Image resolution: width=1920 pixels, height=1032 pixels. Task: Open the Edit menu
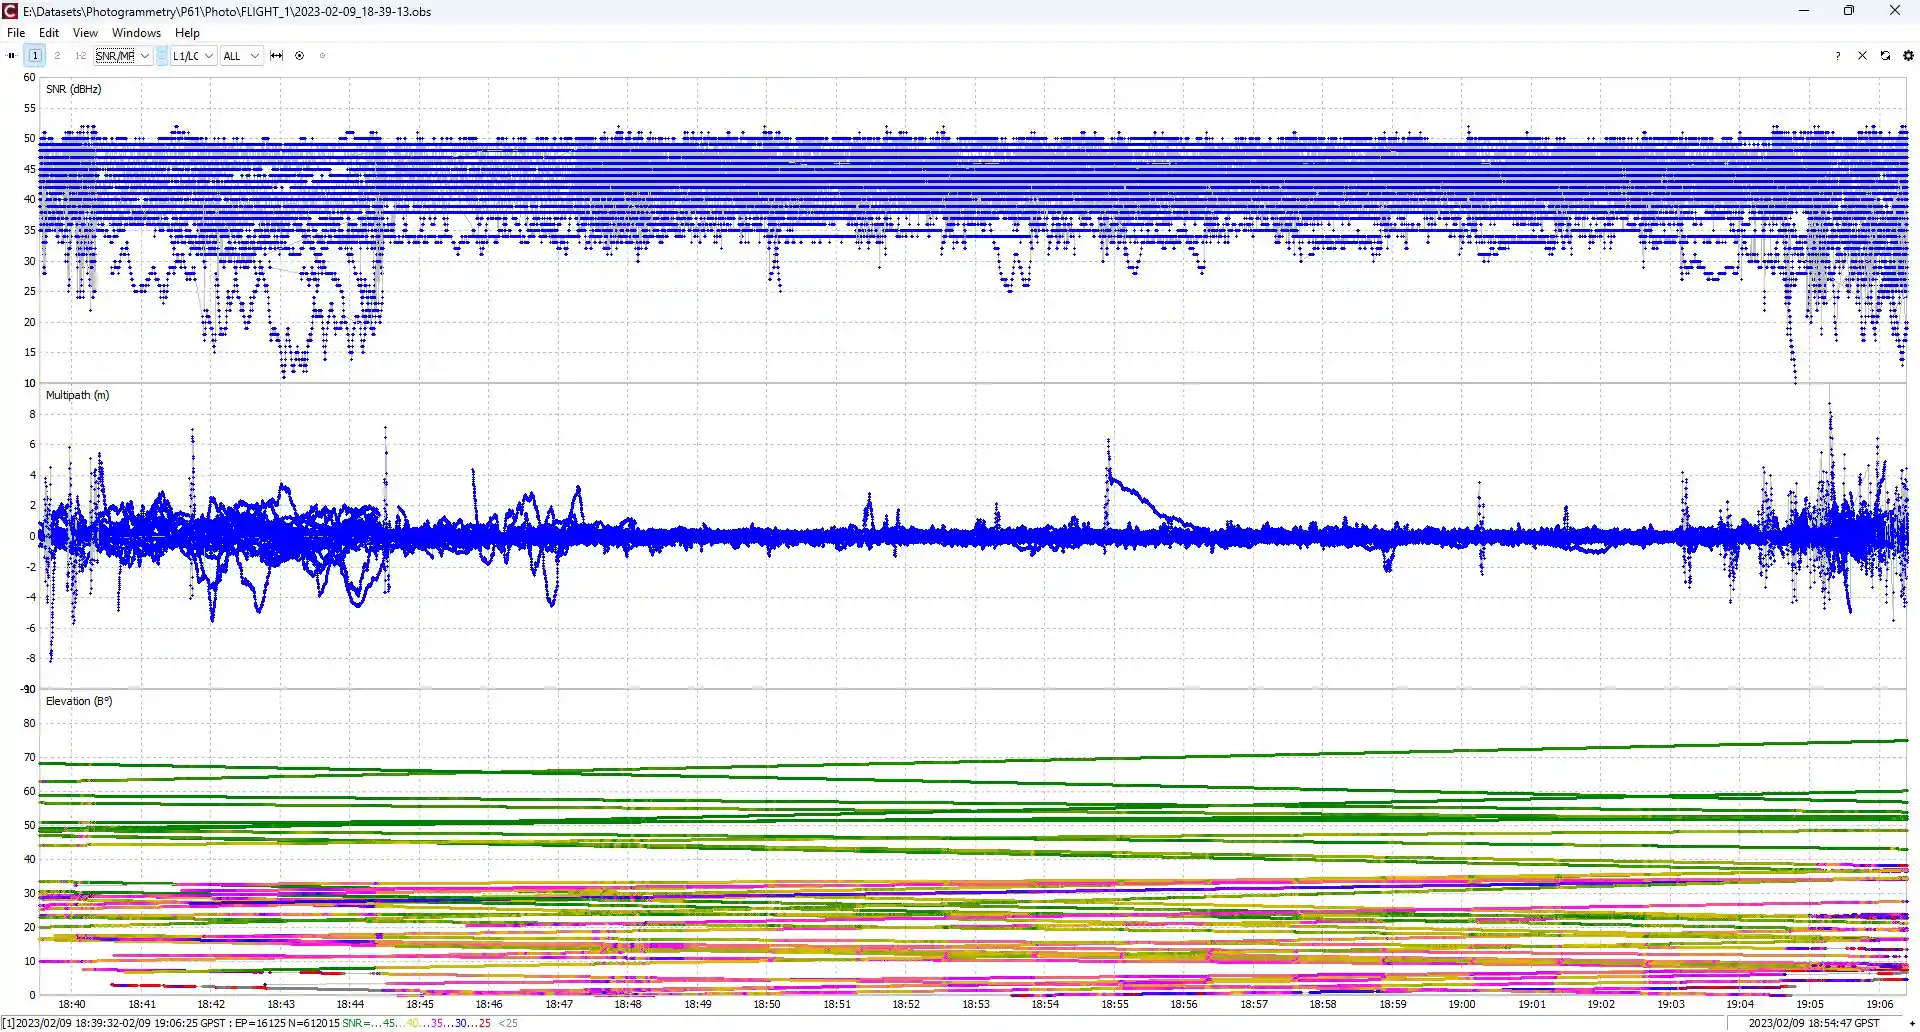click(x=49, y=33)
